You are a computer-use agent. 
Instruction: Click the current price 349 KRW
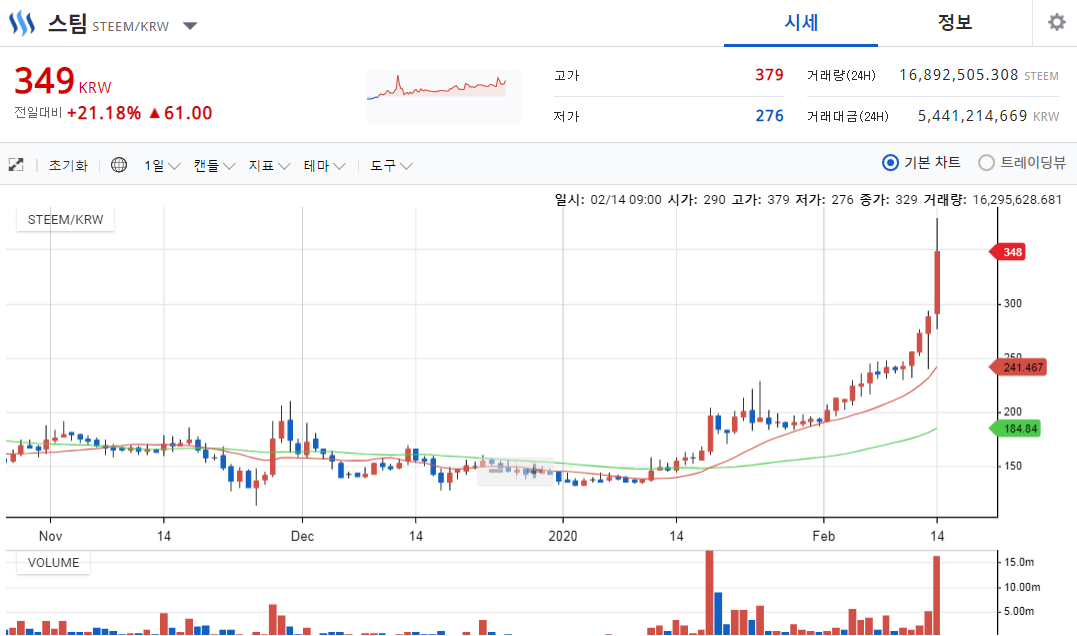[63, 81]
